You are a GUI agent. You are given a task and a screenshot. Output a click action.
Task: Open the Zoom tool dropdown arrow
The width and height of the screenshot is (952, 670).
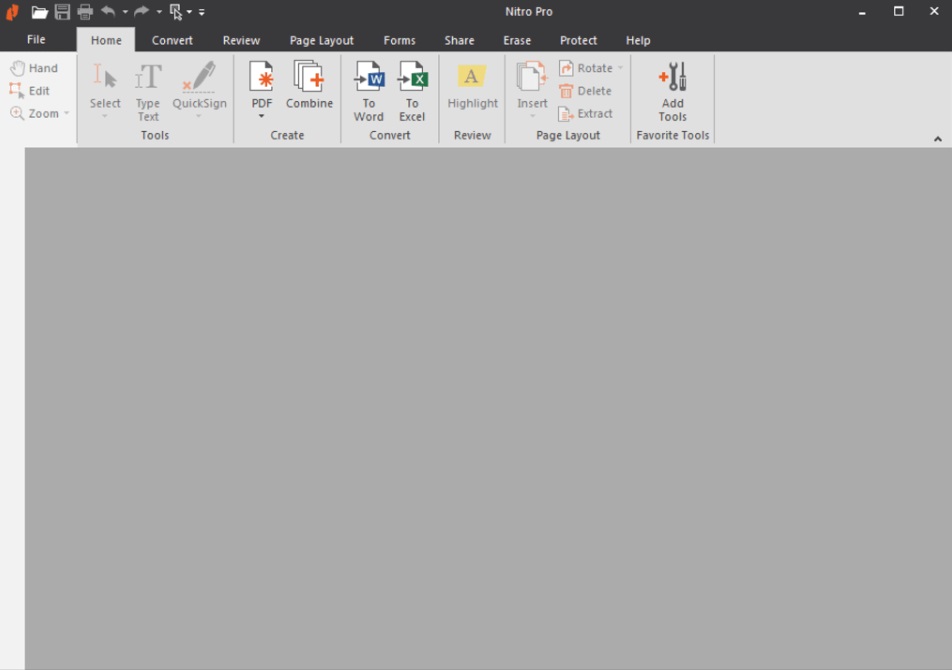[67, 114]
